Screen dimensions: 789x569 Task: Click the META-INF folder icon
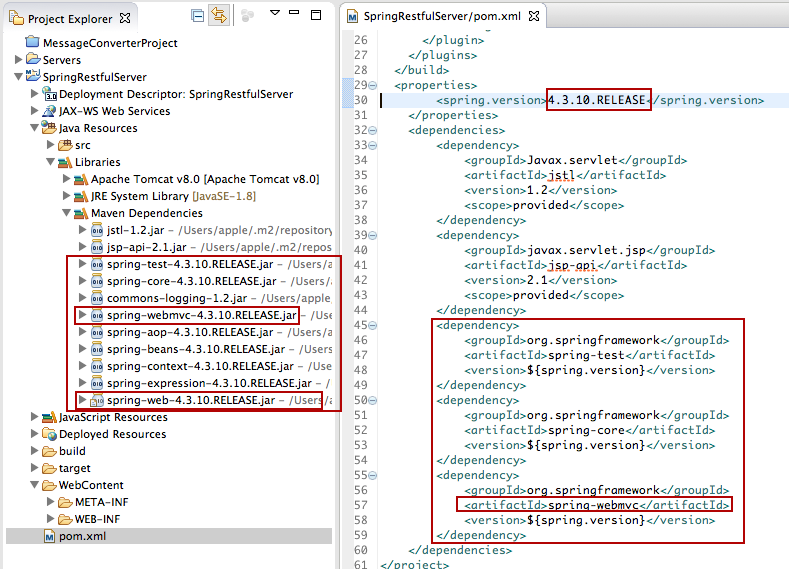pos(65,502)
